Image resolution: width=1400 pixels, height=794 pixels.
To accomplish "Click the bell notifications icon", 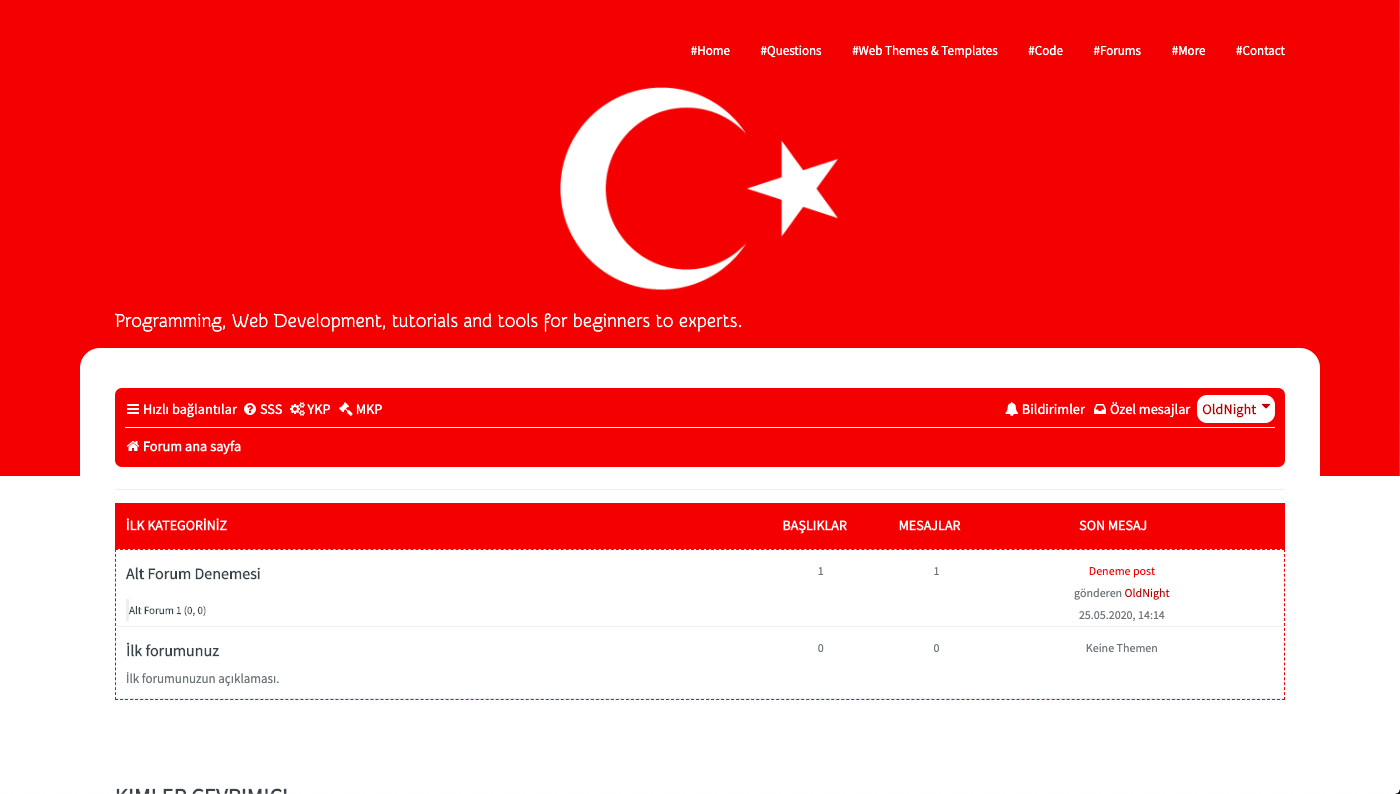I will [1012, 409].
